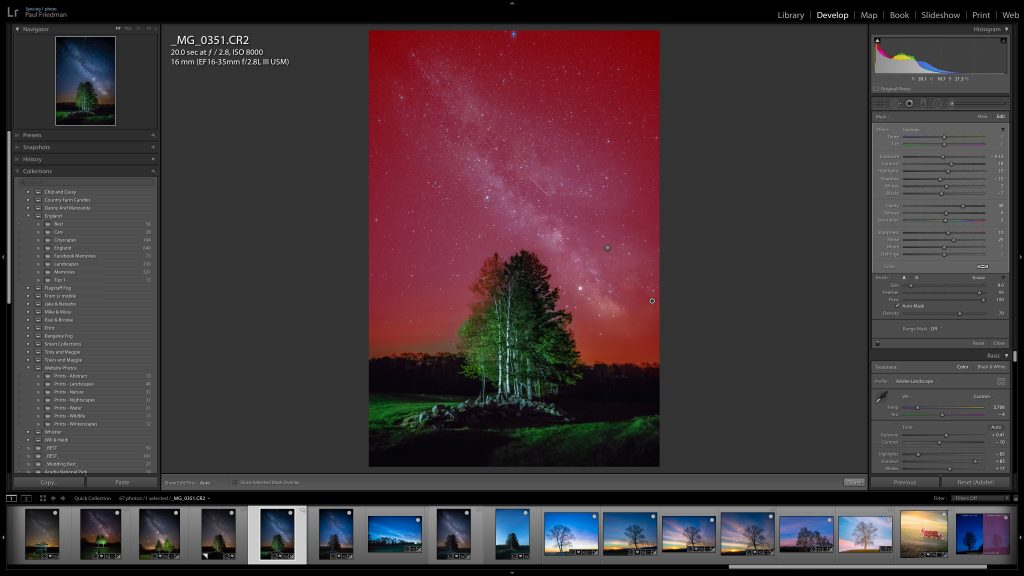Screen dimensions: 1024x576
Task: Click Auto tone button
Action: click(996, 427)
